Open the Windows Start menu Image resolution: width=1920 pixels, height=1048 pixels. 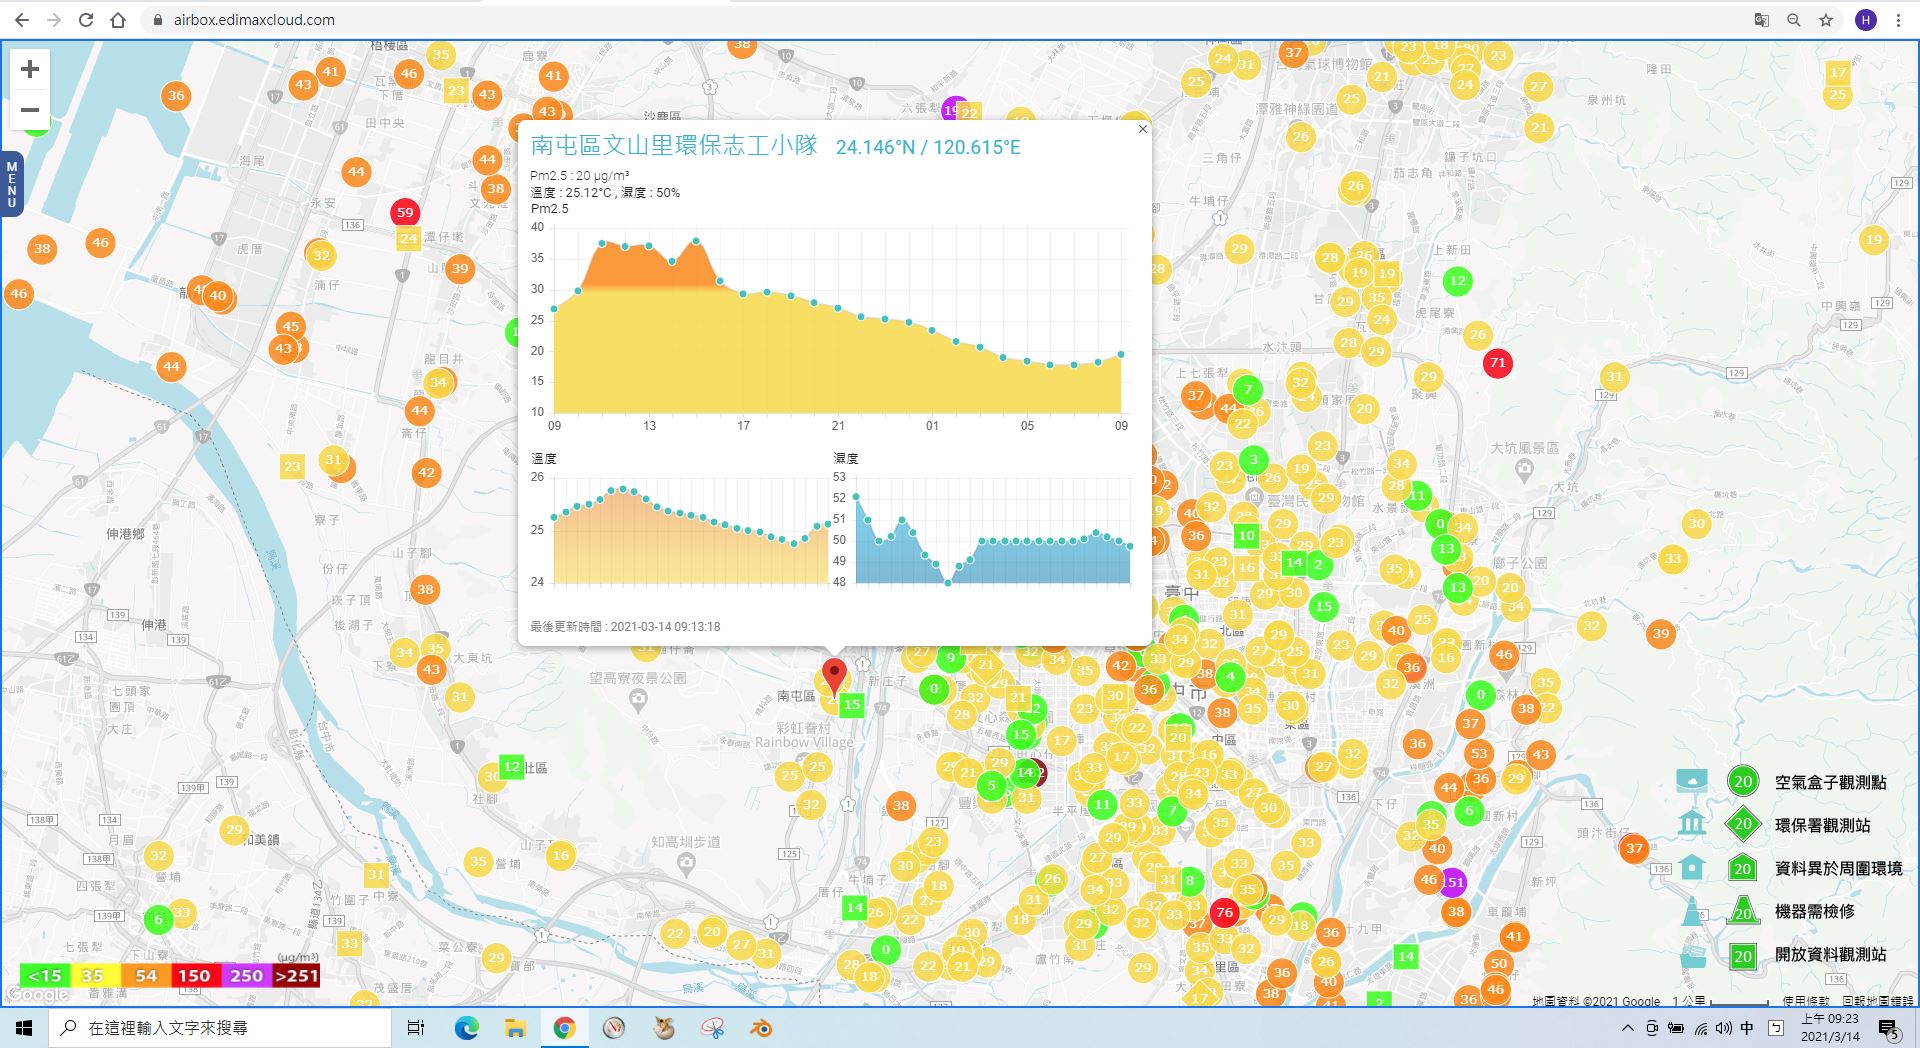24,1028
